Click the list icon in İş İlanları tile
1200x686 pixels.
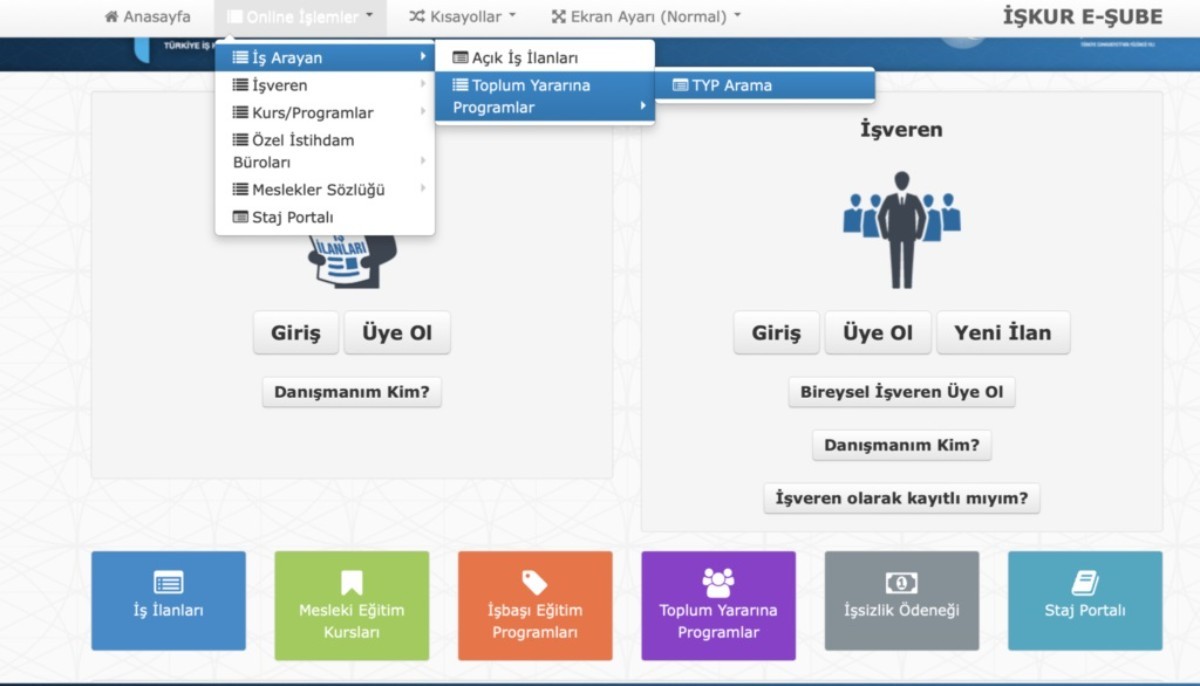pyautogui.click(x=168, y=583)
